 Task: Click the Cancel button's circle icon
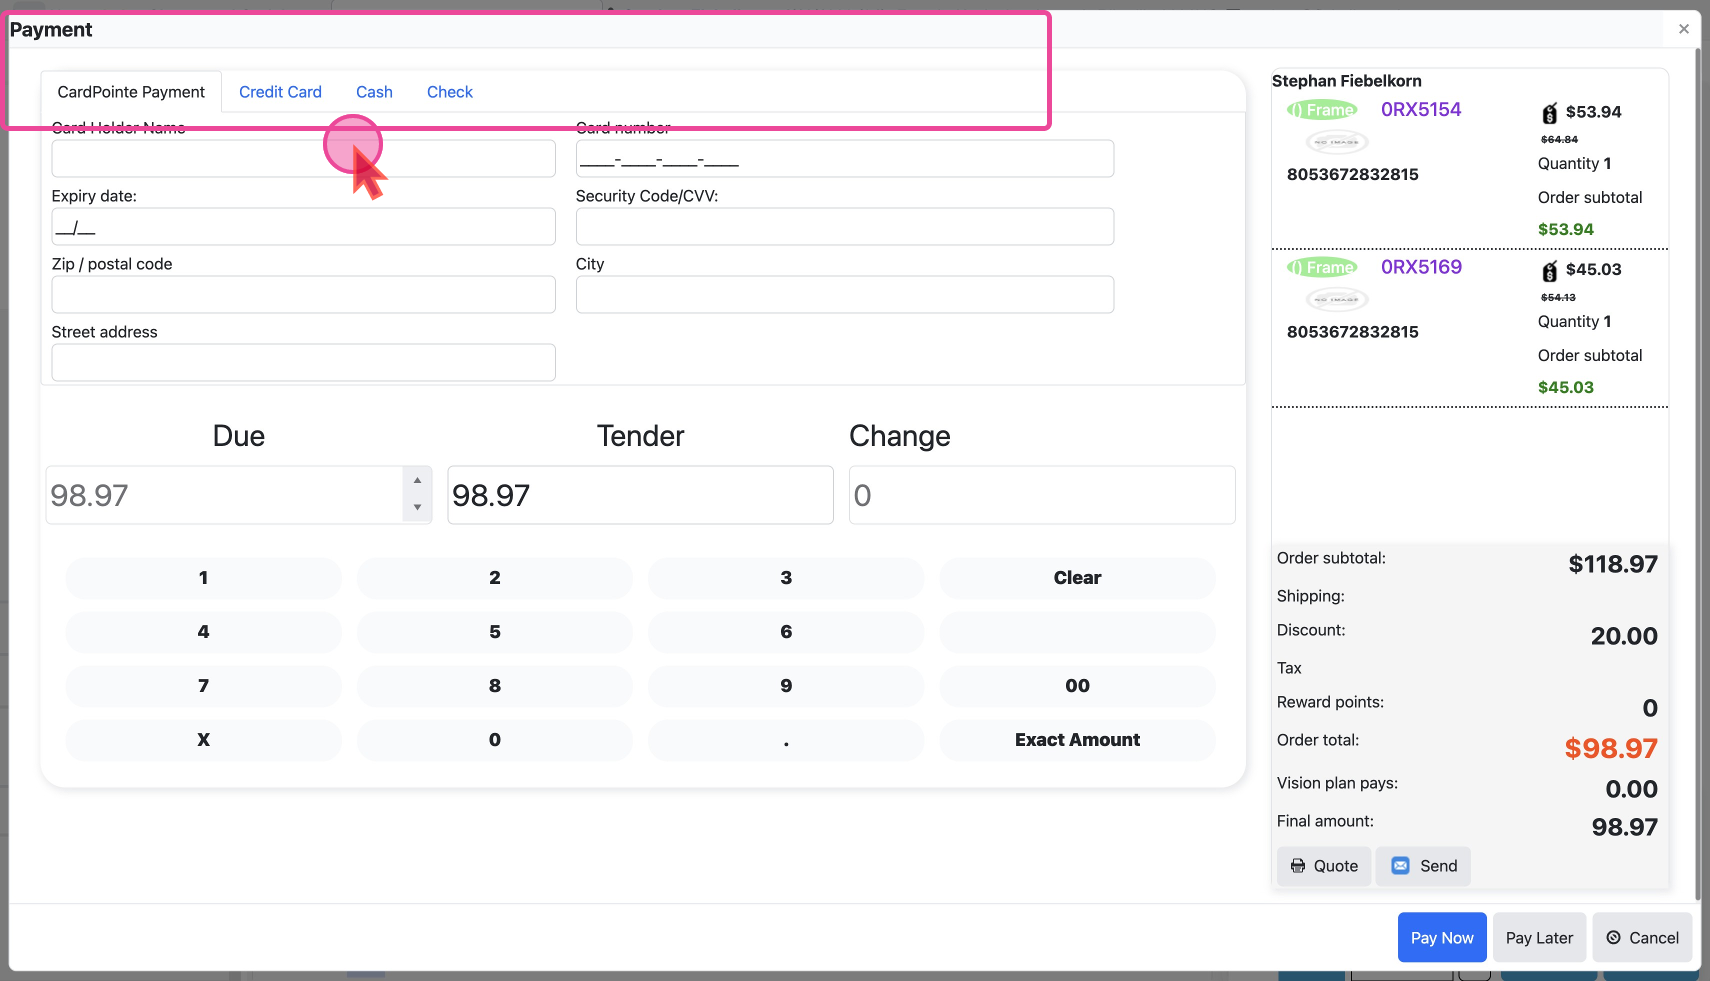point(1613,938)
